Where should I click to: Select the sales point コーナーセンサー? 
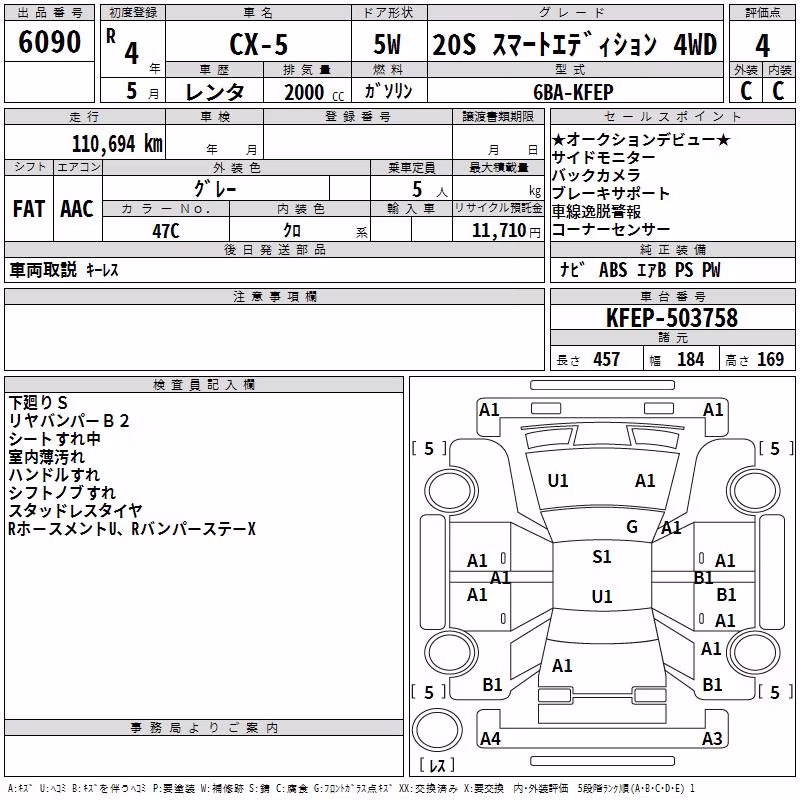pos(611,230)
